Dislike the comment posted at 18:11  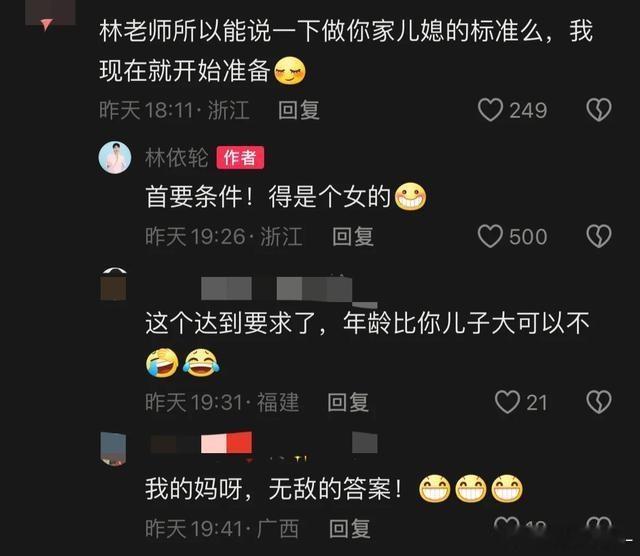pyautogui.click(x=598, y=110)
